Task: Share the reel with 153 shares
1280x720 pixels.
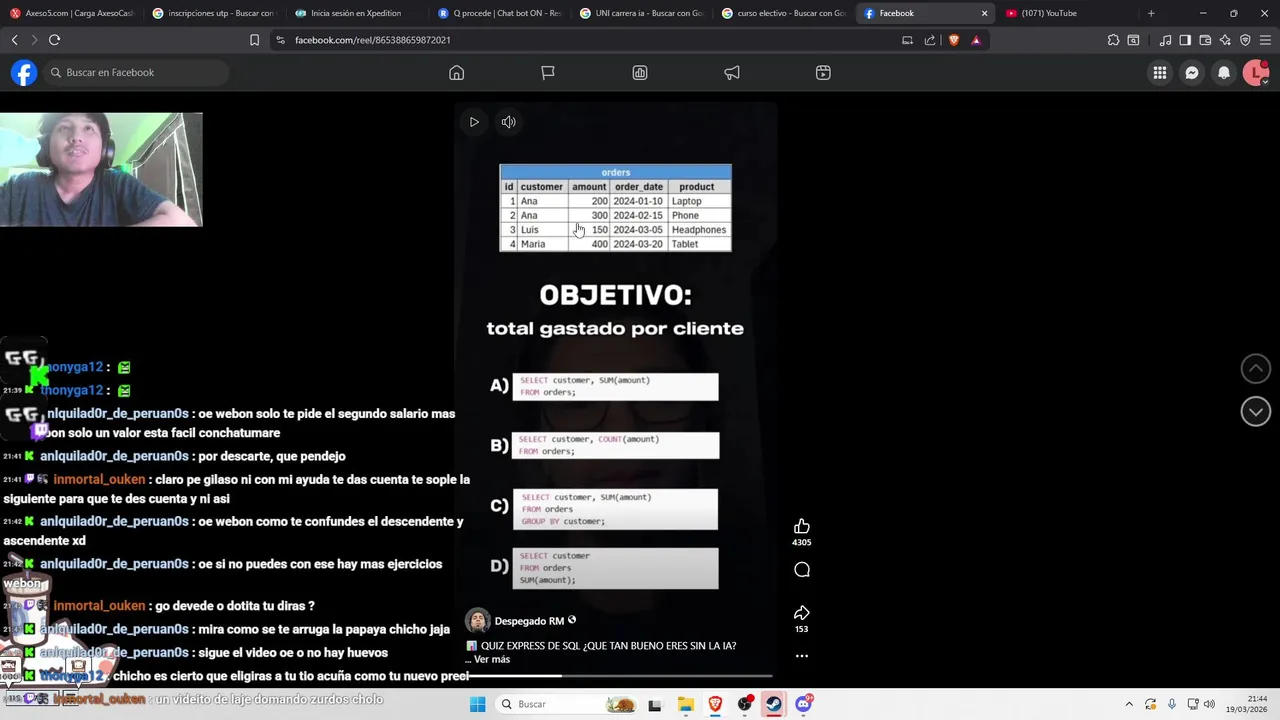Action: 801,613
